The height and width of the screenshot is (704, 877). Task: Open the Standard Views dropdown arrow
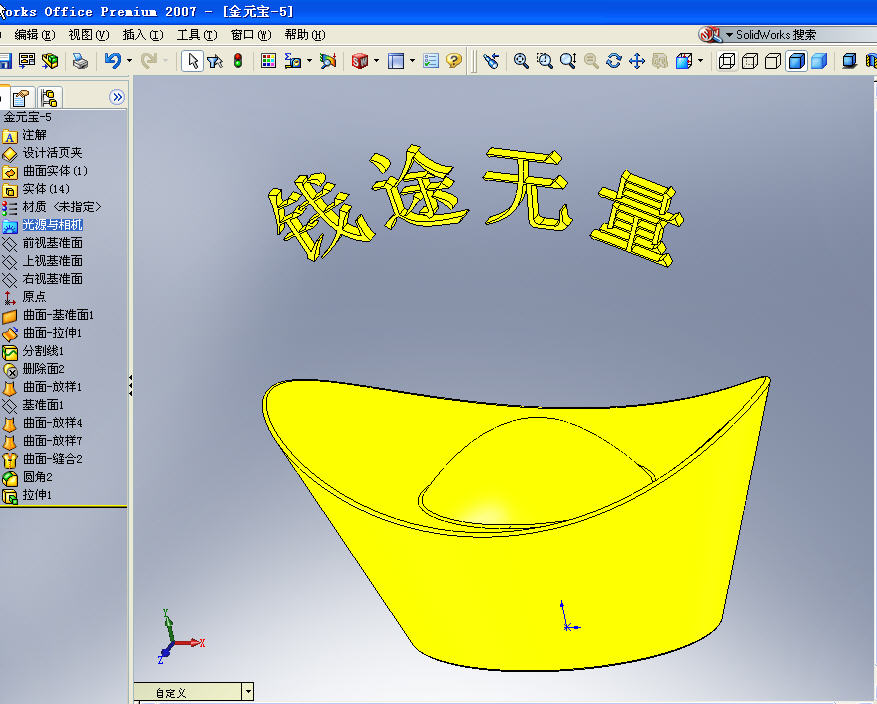(700, 60)
